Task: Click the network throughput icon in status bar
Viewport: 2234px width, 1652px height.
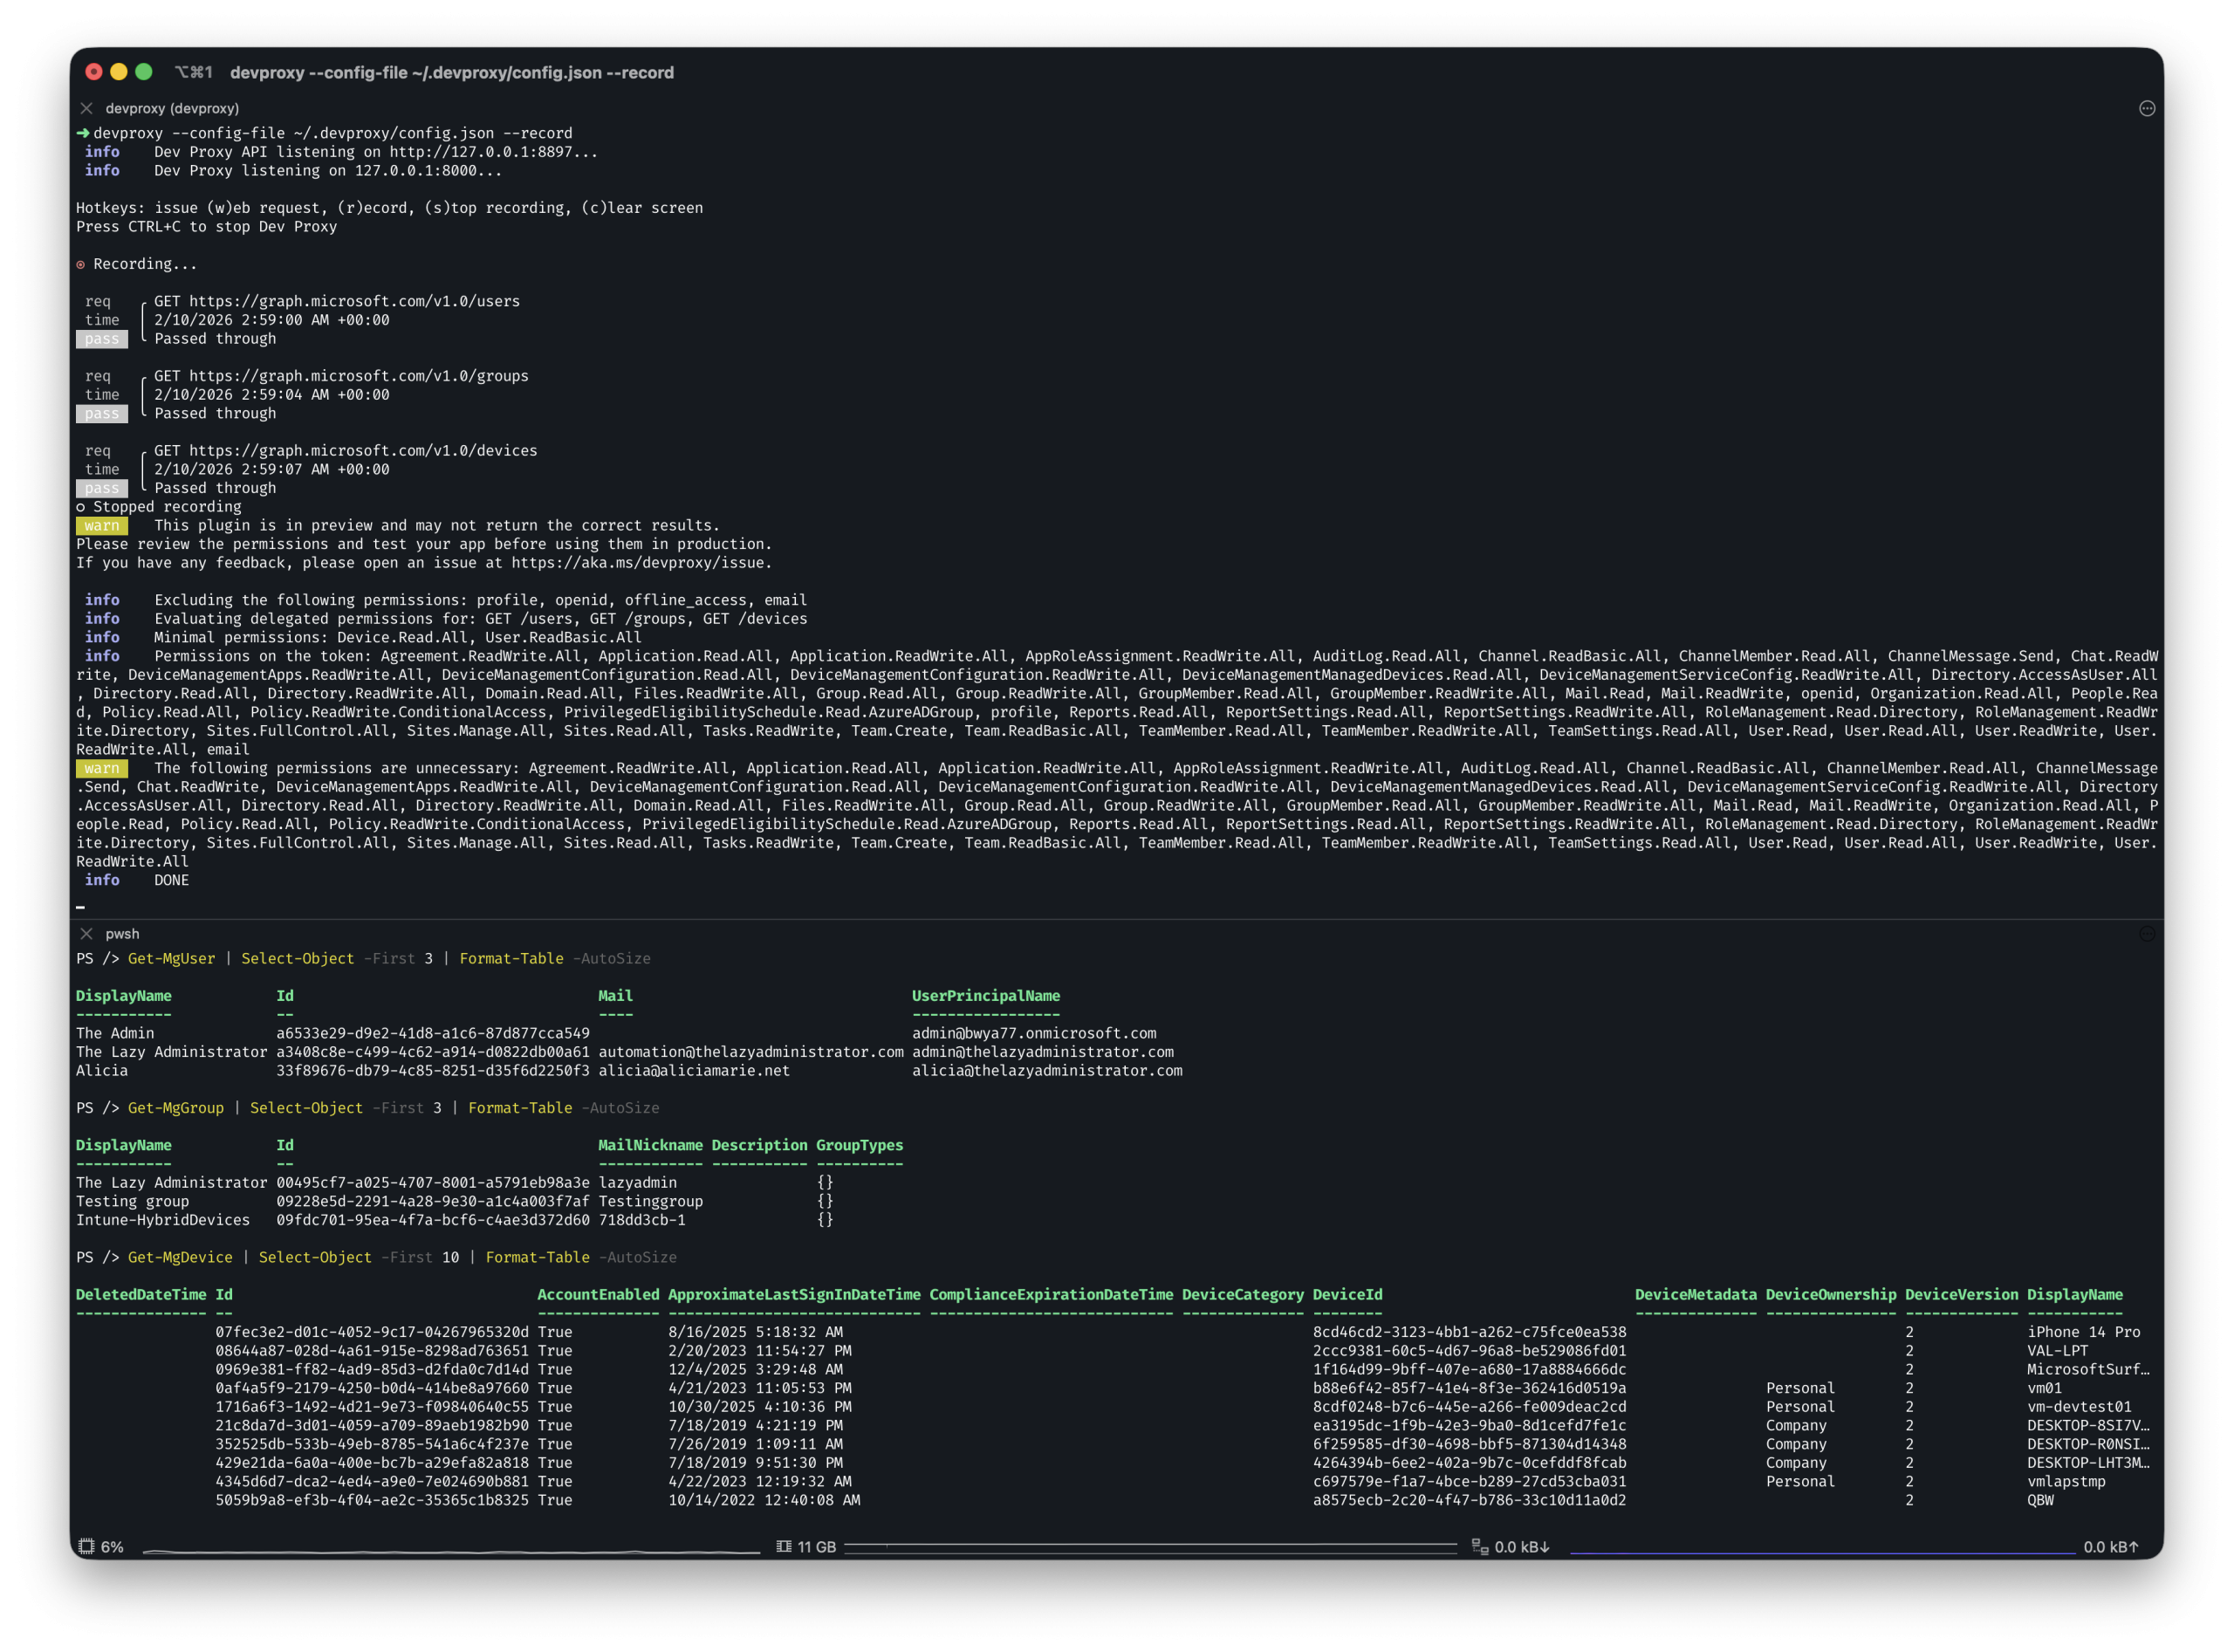Action: coord(1480,1546)
